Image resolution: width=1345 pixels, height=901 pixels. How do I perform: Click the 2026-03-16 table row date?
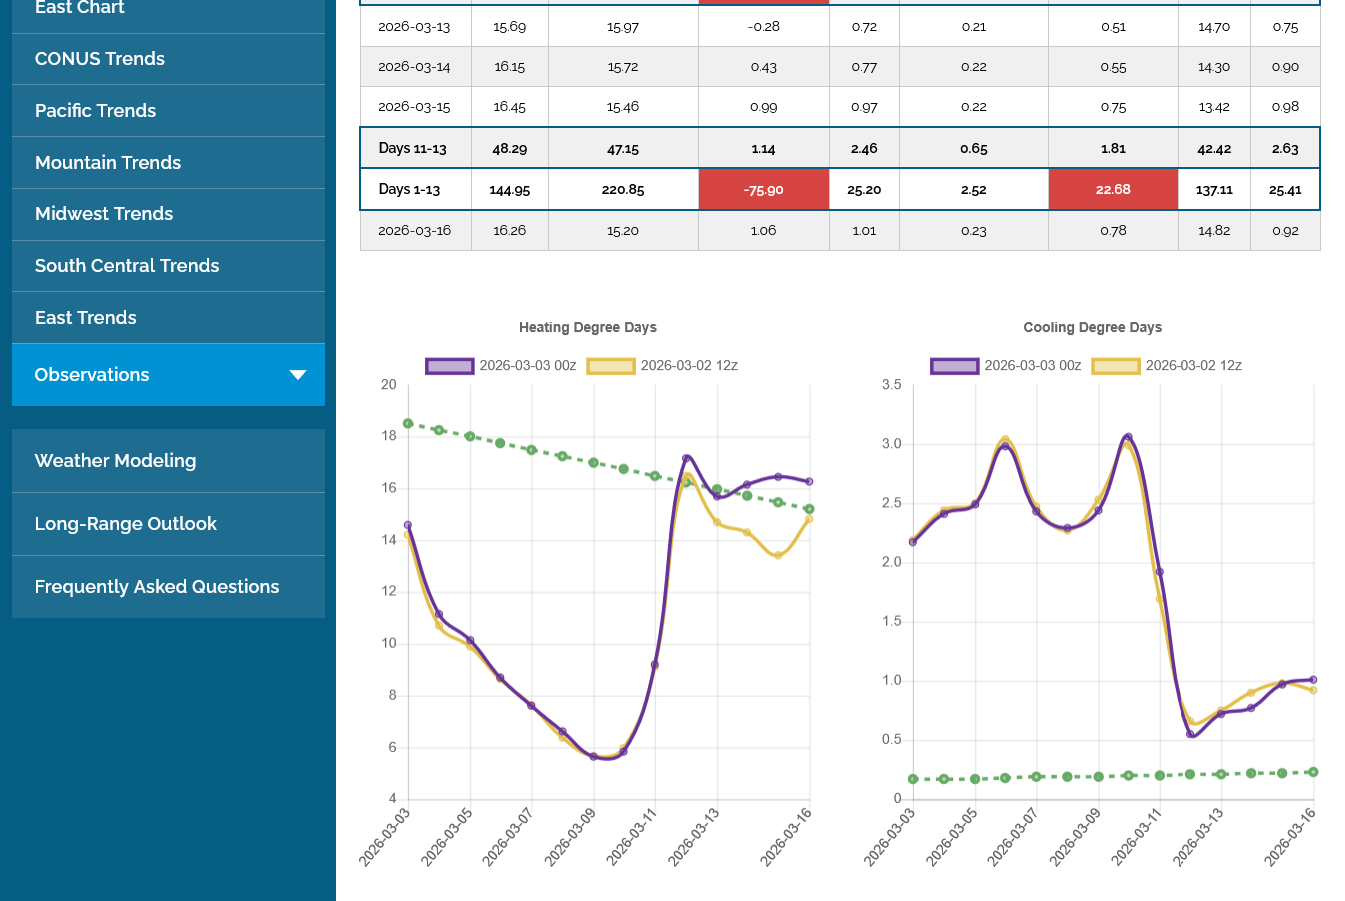[x=414, y=231]
